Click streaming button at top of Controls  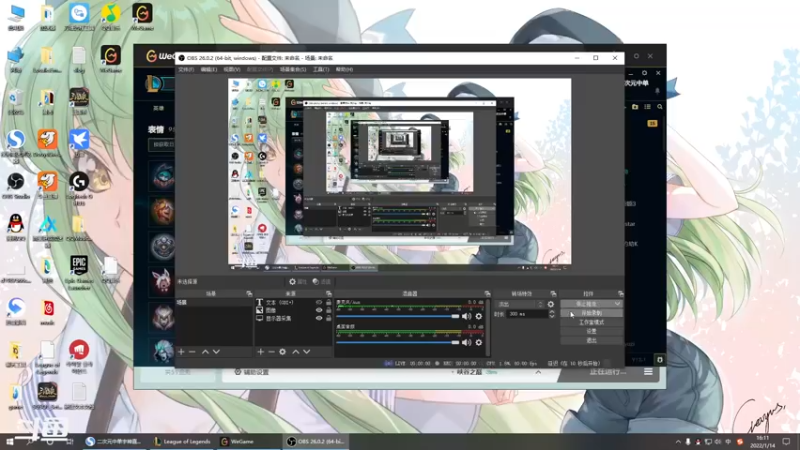(586, 304)
